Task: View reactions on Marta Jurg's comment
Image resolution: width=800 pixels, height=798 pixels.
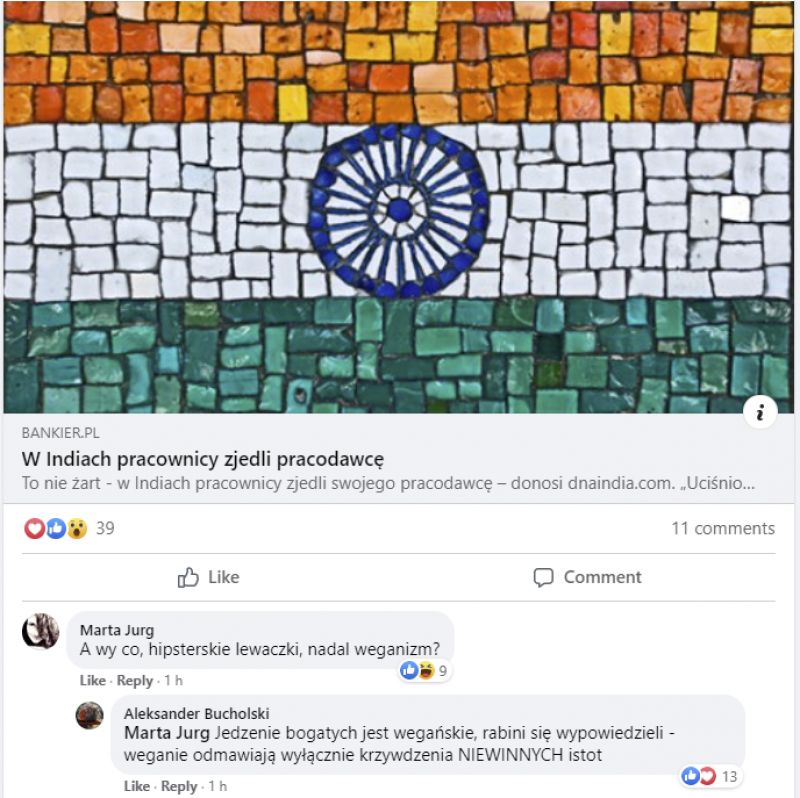Action: click(424, 670)
